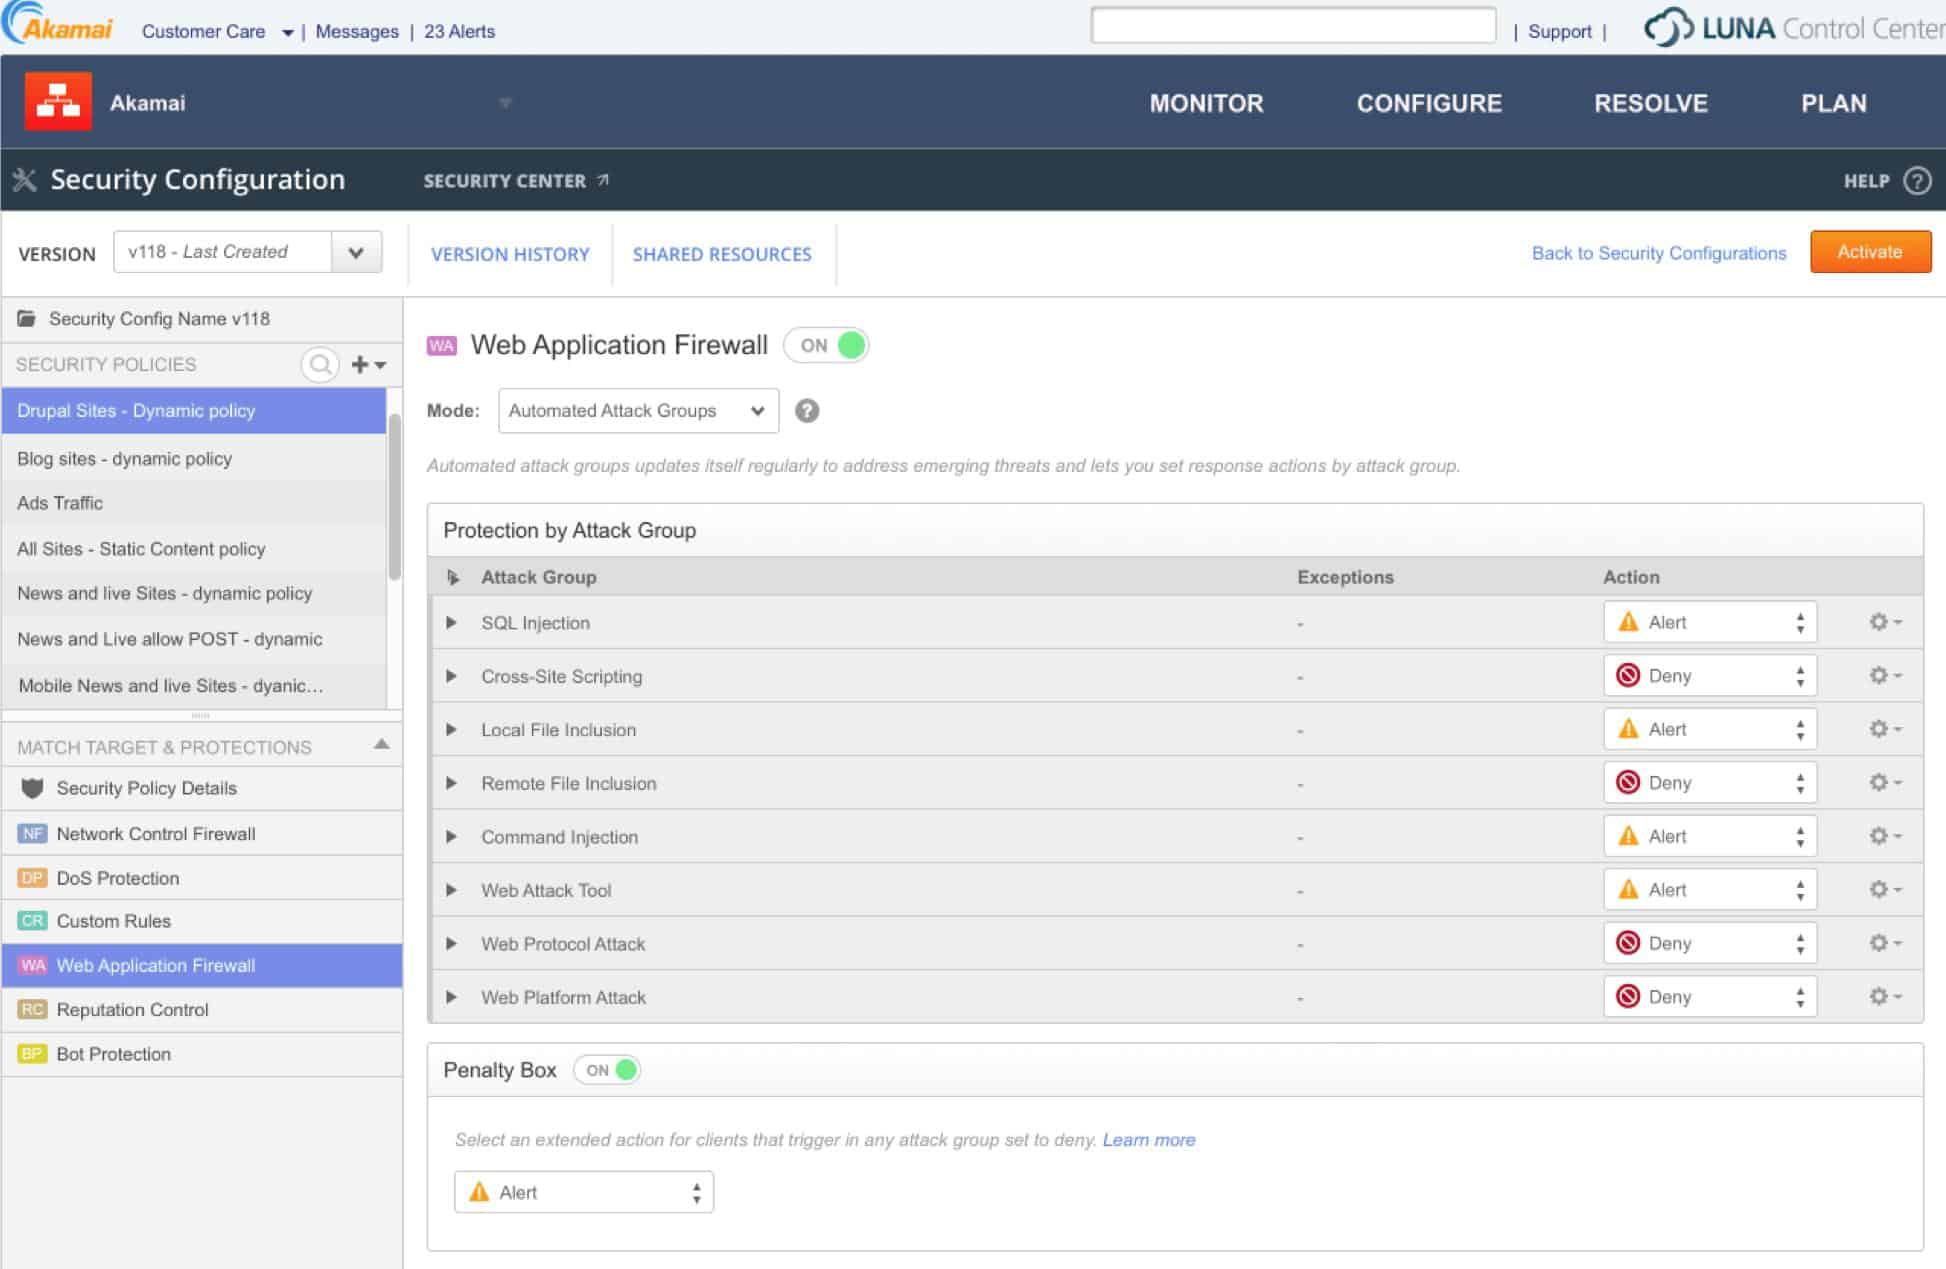Click the DP DoS Protection badge
The image size is (1946, 1269).
pos(32,878)
